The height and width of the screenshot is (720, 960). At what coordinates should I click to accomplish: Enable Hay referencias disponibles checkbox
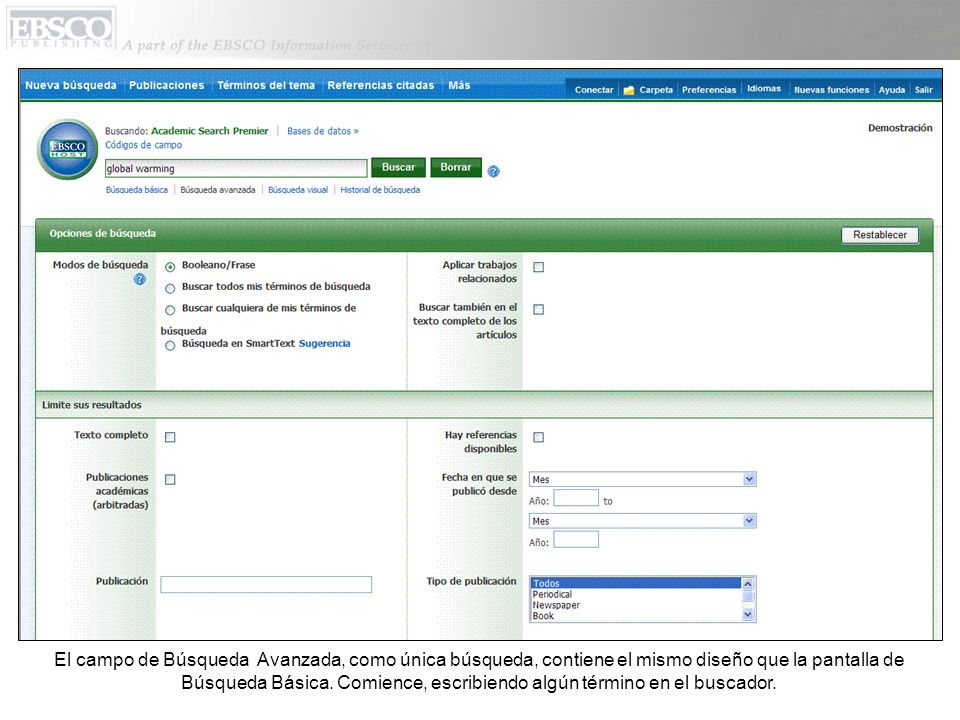point(538,437)
